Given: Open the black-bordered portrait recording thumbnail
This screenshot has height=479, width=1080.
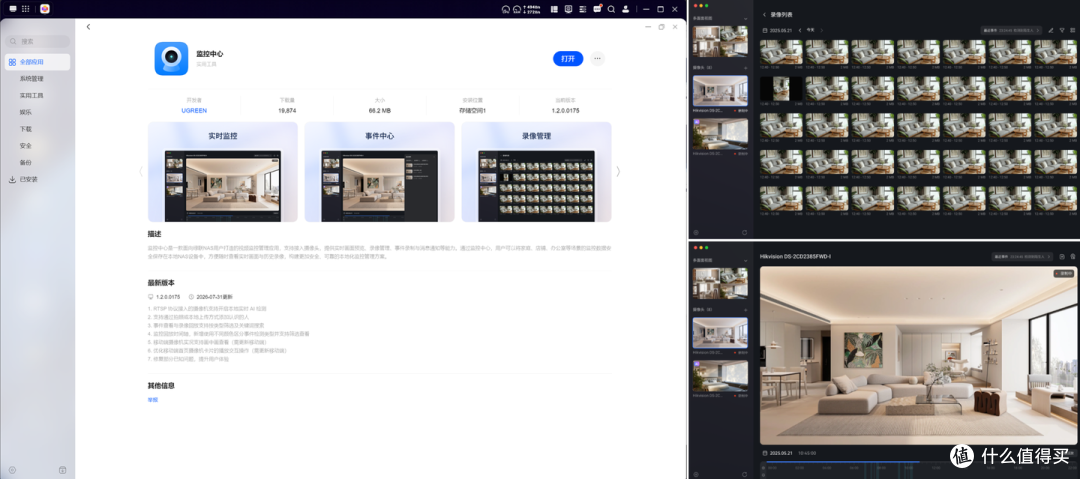Looking at the screenshot, I should pos(781,89).
